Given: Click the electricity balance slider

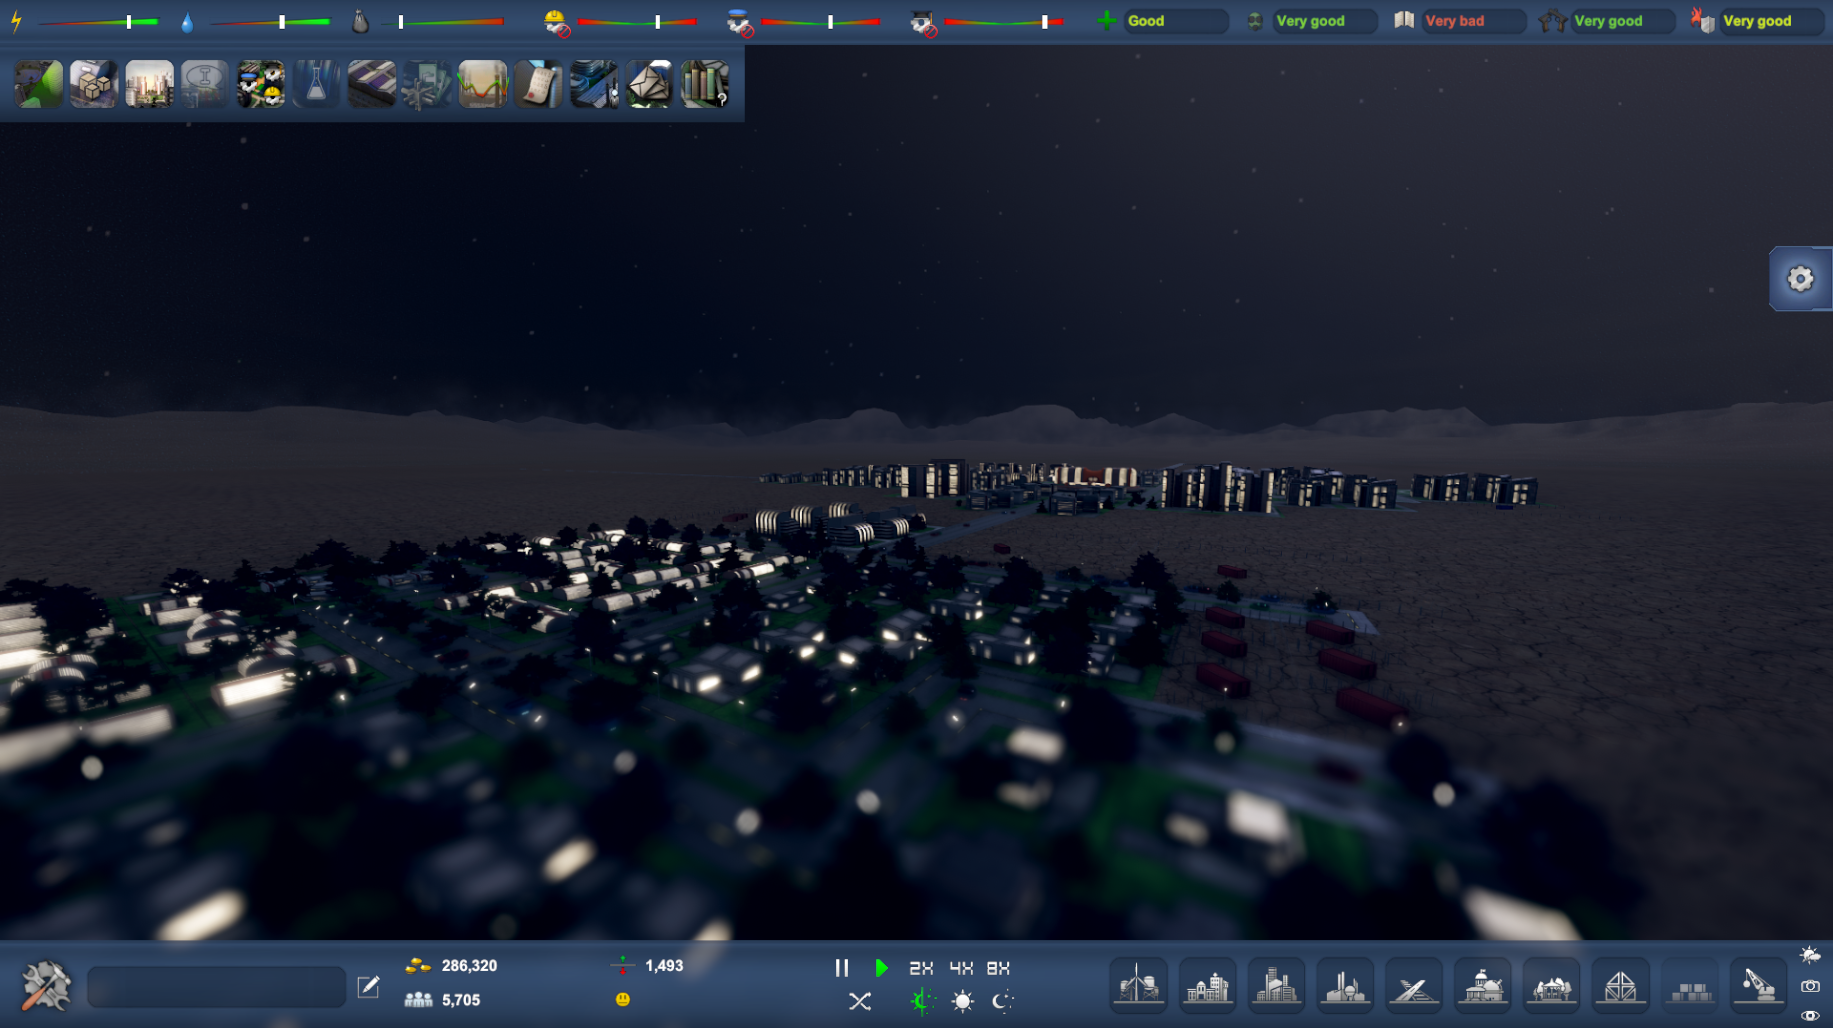Looking at the screenshot, I should pos(98,21).
